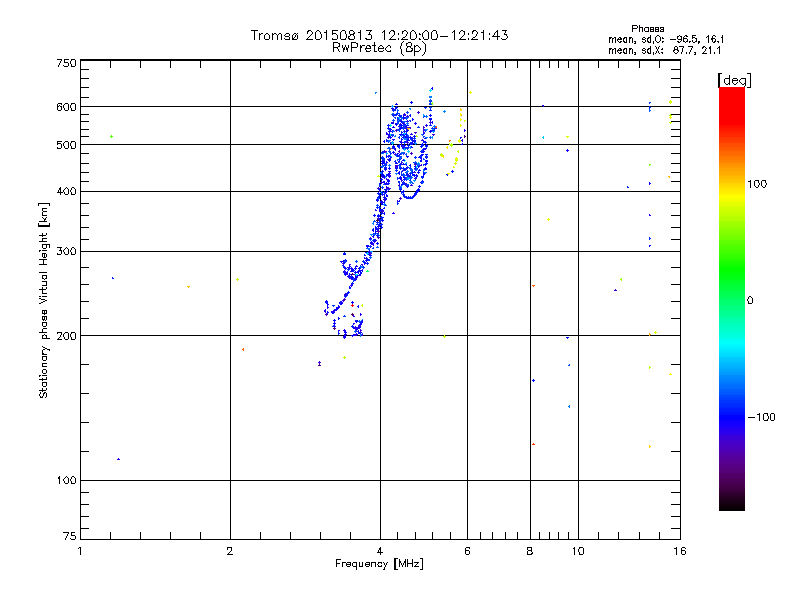Click the colorbar tick label '100'
Image resolution: width=800 pixels, height=600 pixels.
(757, 184)
